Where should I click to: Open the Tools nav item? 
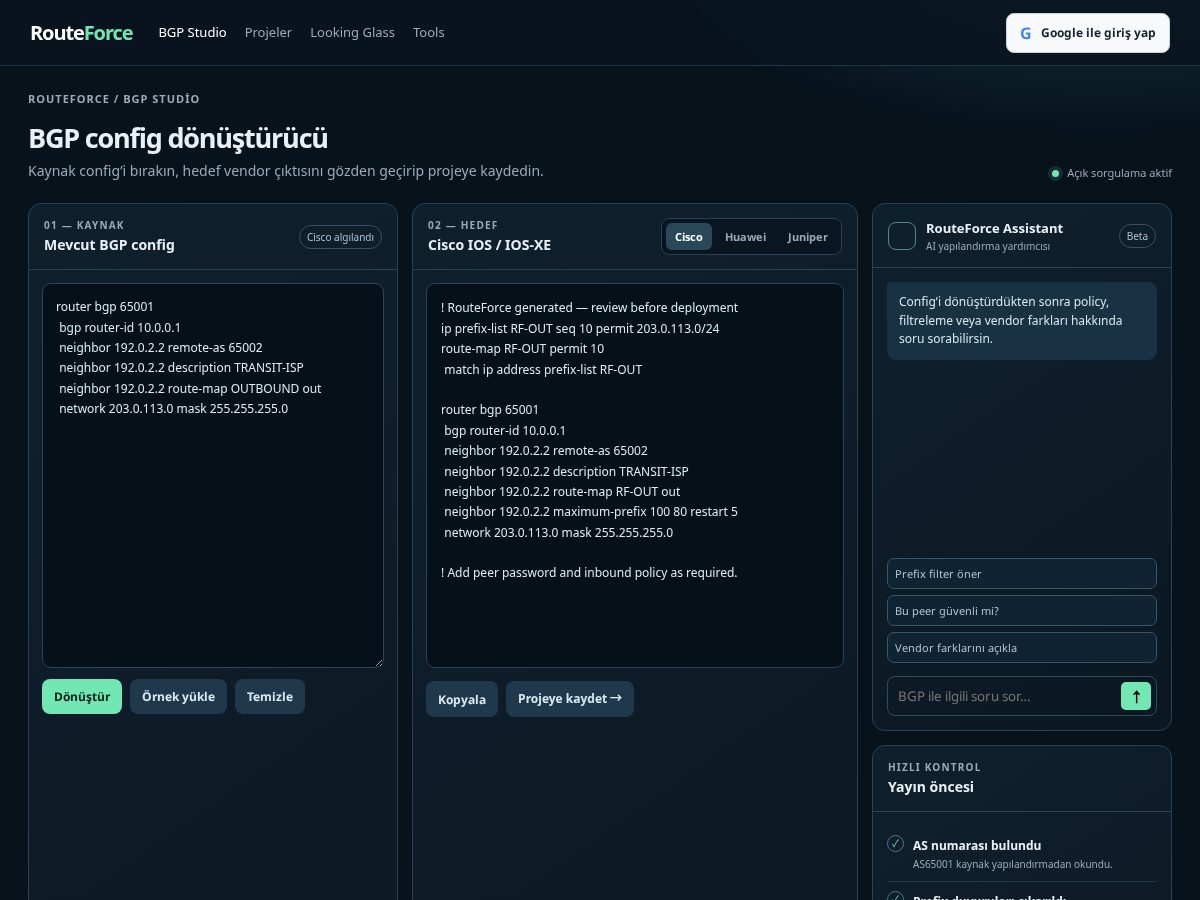point(429,33)
